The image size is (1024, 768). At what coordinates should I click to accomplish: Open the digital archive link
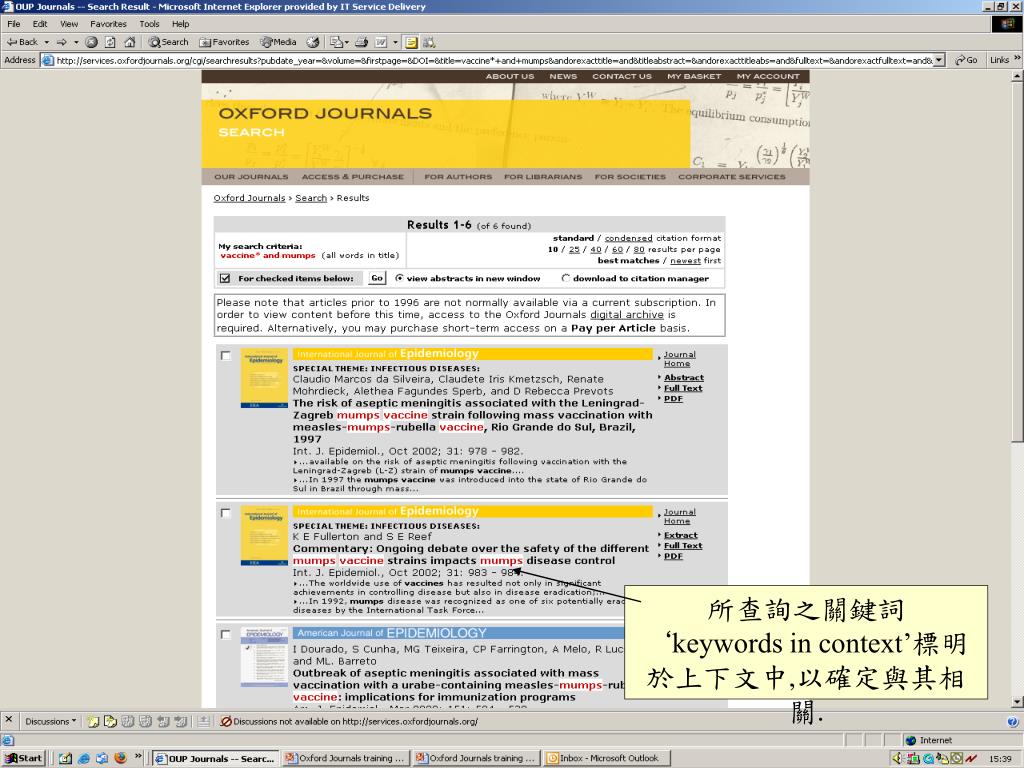626,315
